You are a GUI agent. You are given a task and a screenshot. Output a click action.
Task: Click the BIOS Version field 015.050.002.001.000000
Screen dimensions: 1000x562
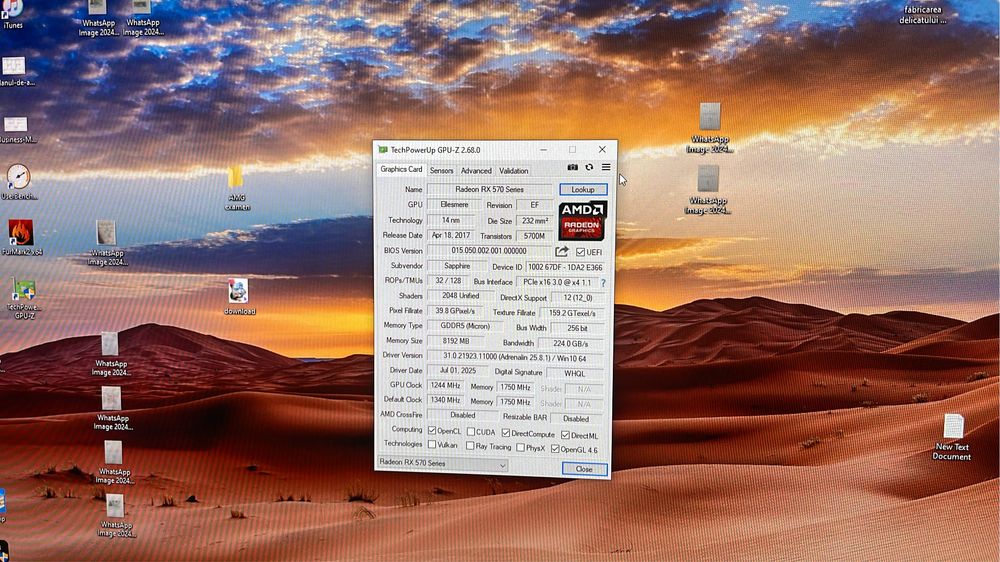pos(489,251)
